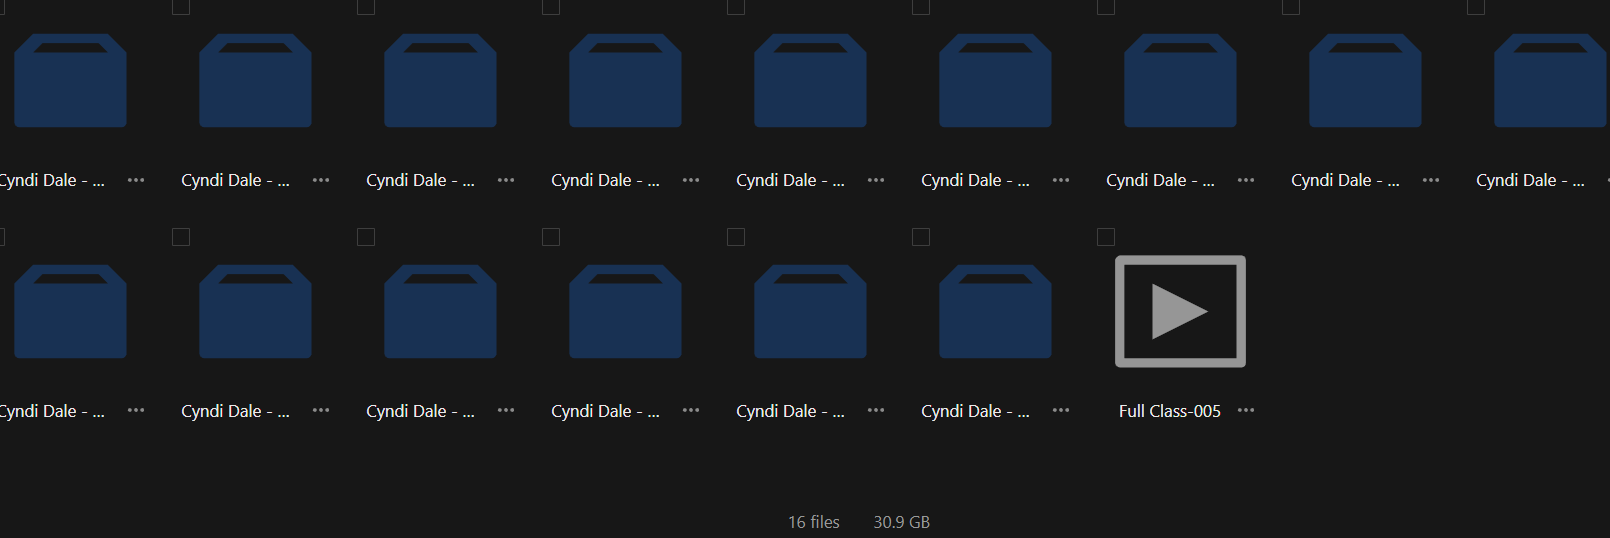1610x538 pixels.
Task: Open ellipsis menu of sixth bottom-row folder
Action: 1061,410
